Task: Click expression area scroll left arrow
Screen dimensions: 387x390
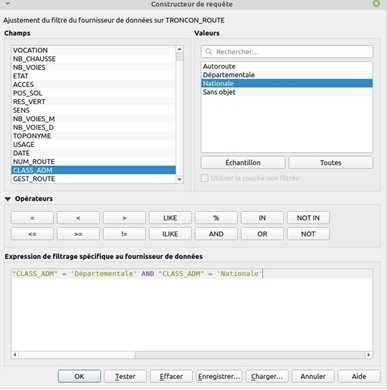Action: (x=15, y=355)
